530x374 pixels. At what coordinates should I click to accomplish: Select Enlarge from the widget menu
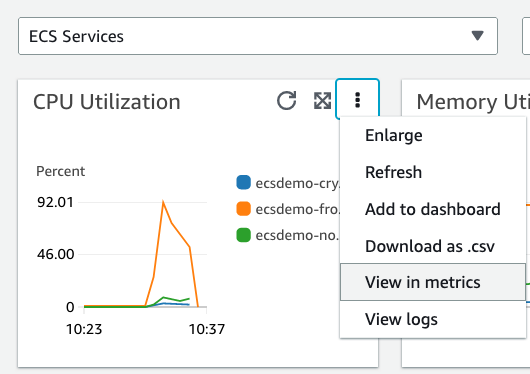click(433, 136)
